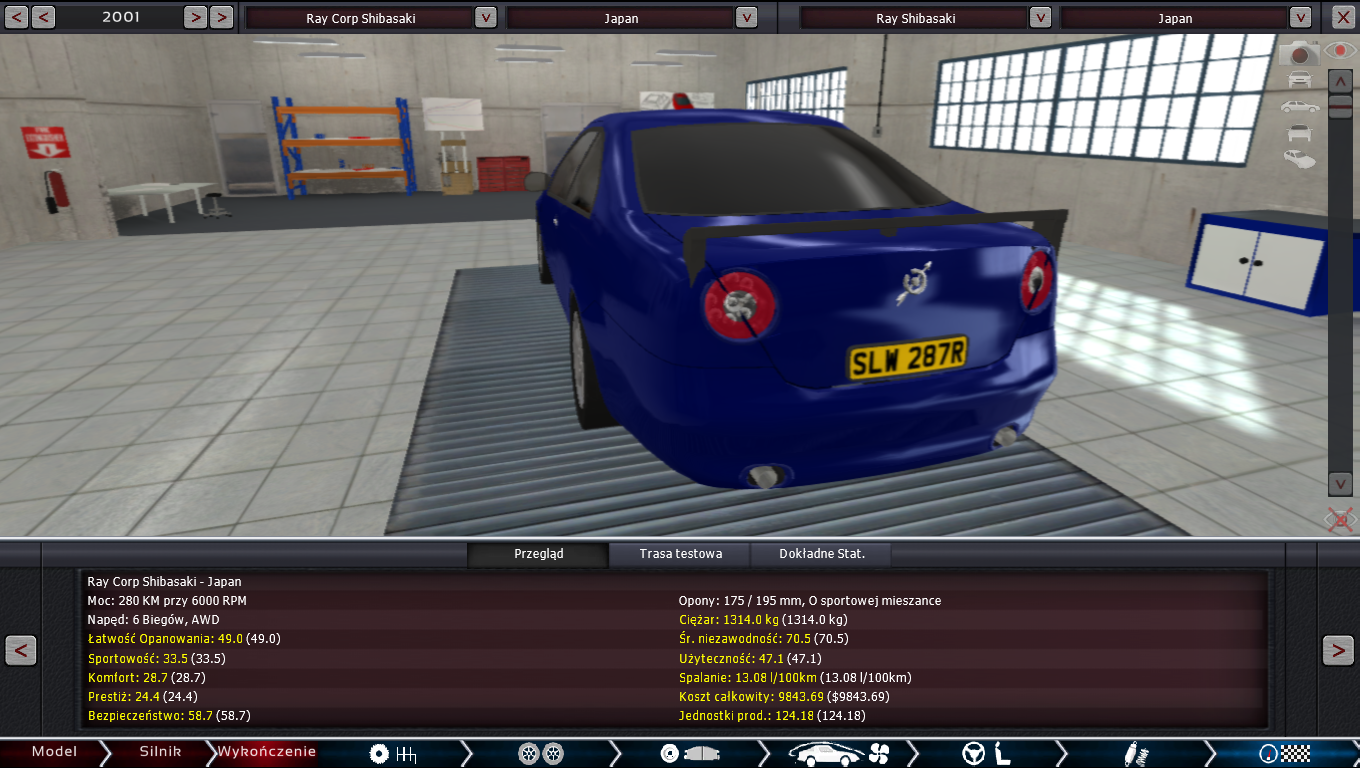Open the wheels and tyres section
The height and width of the screenshot is (768, 1360).
tap(541, 753)
